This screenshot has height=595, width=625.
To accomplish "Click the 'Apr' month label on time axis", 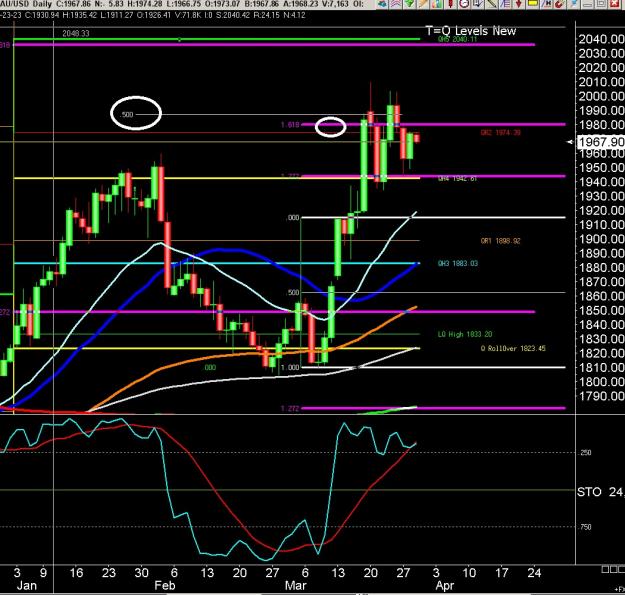I will pos(444,586).
